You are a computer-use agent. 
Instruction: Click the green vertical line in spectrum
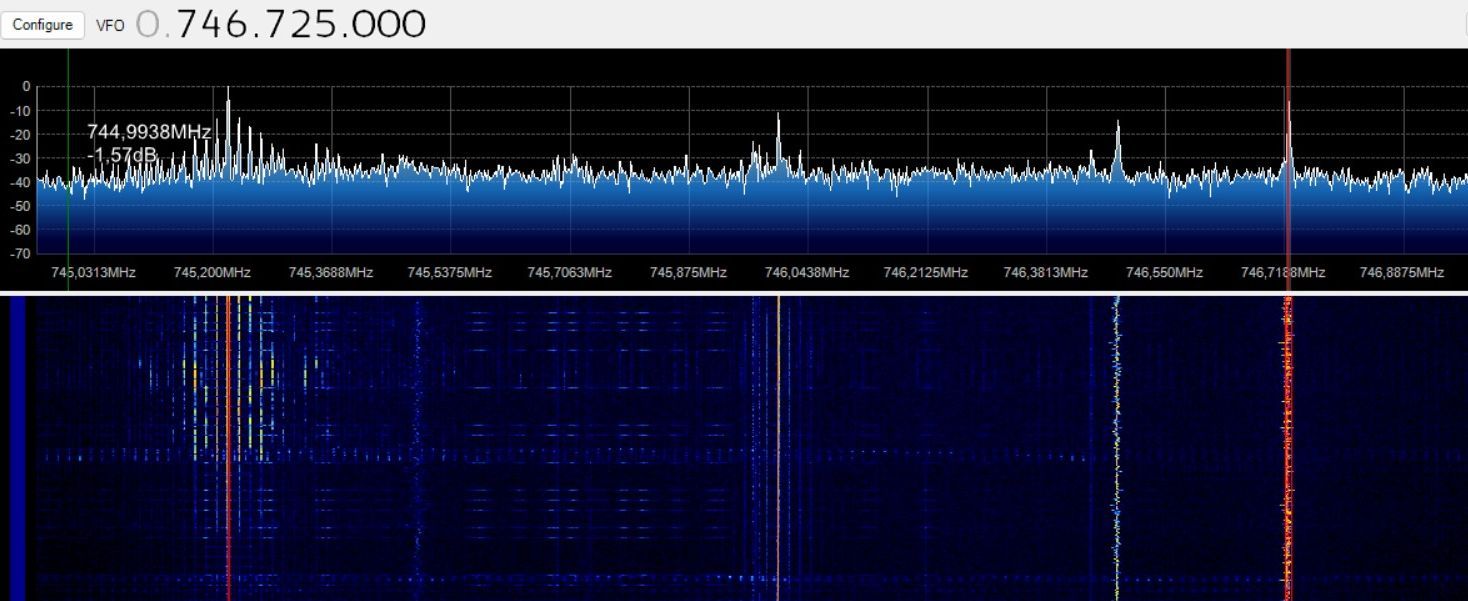click(x=68, y=220)
